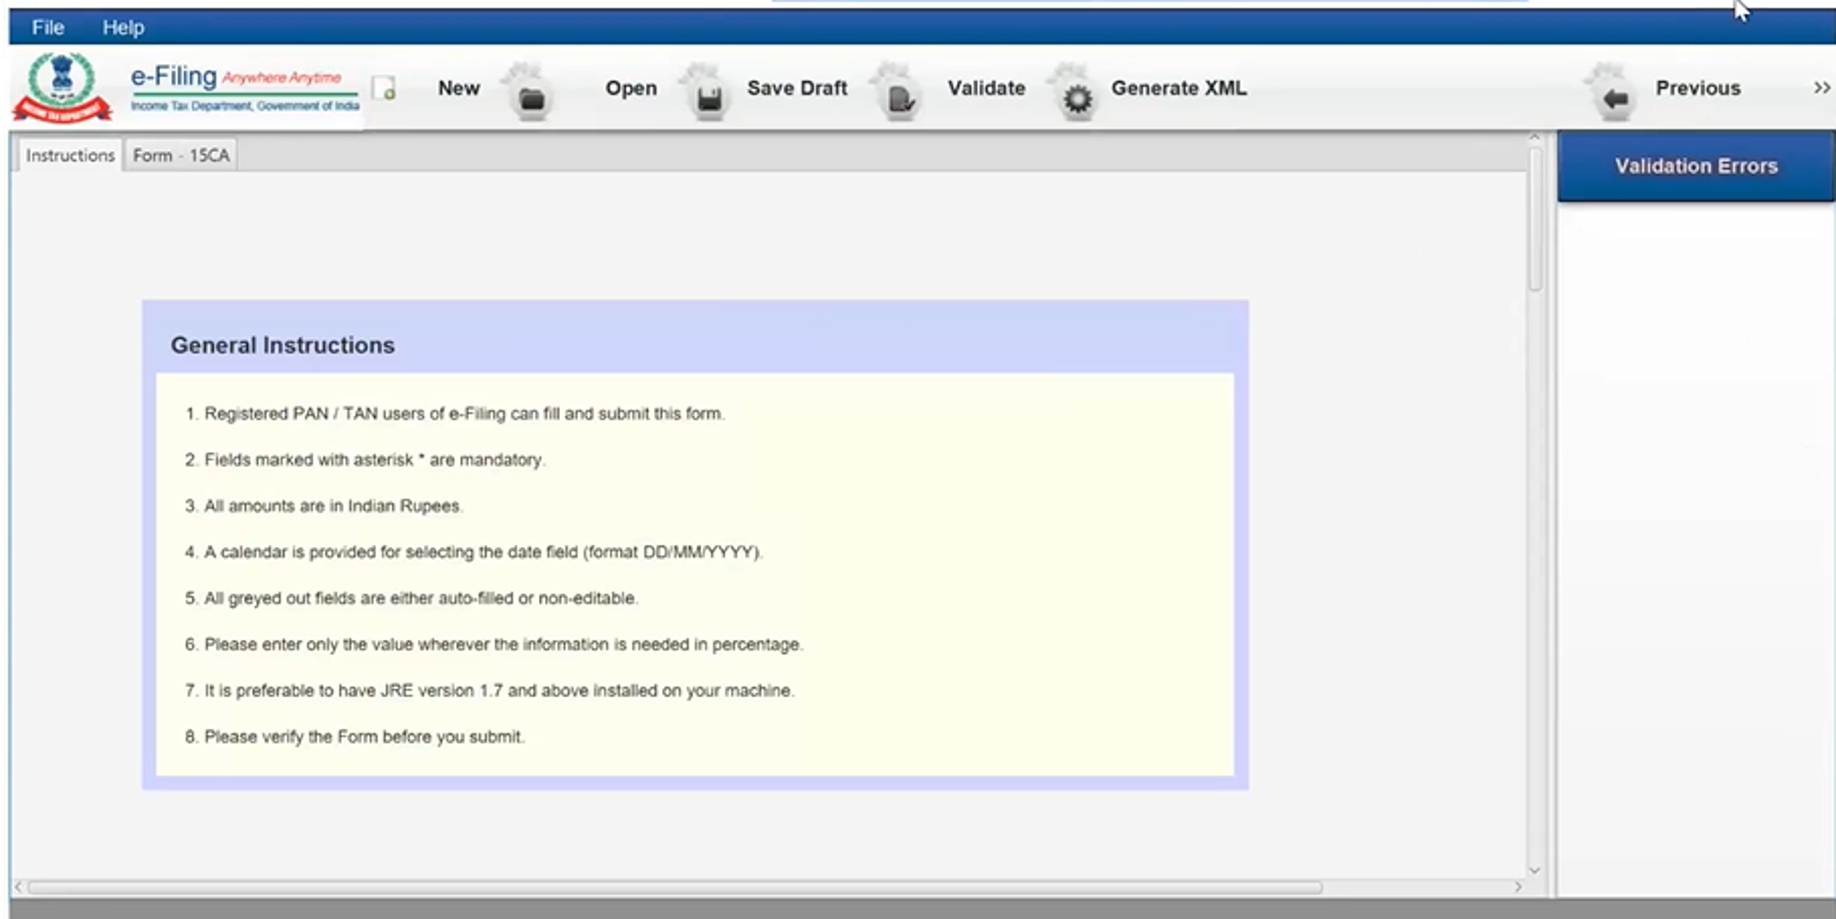The image size is (1836, 919).
Task: Click the vertical scrollbar down arrow
Action: [1534, 870]
